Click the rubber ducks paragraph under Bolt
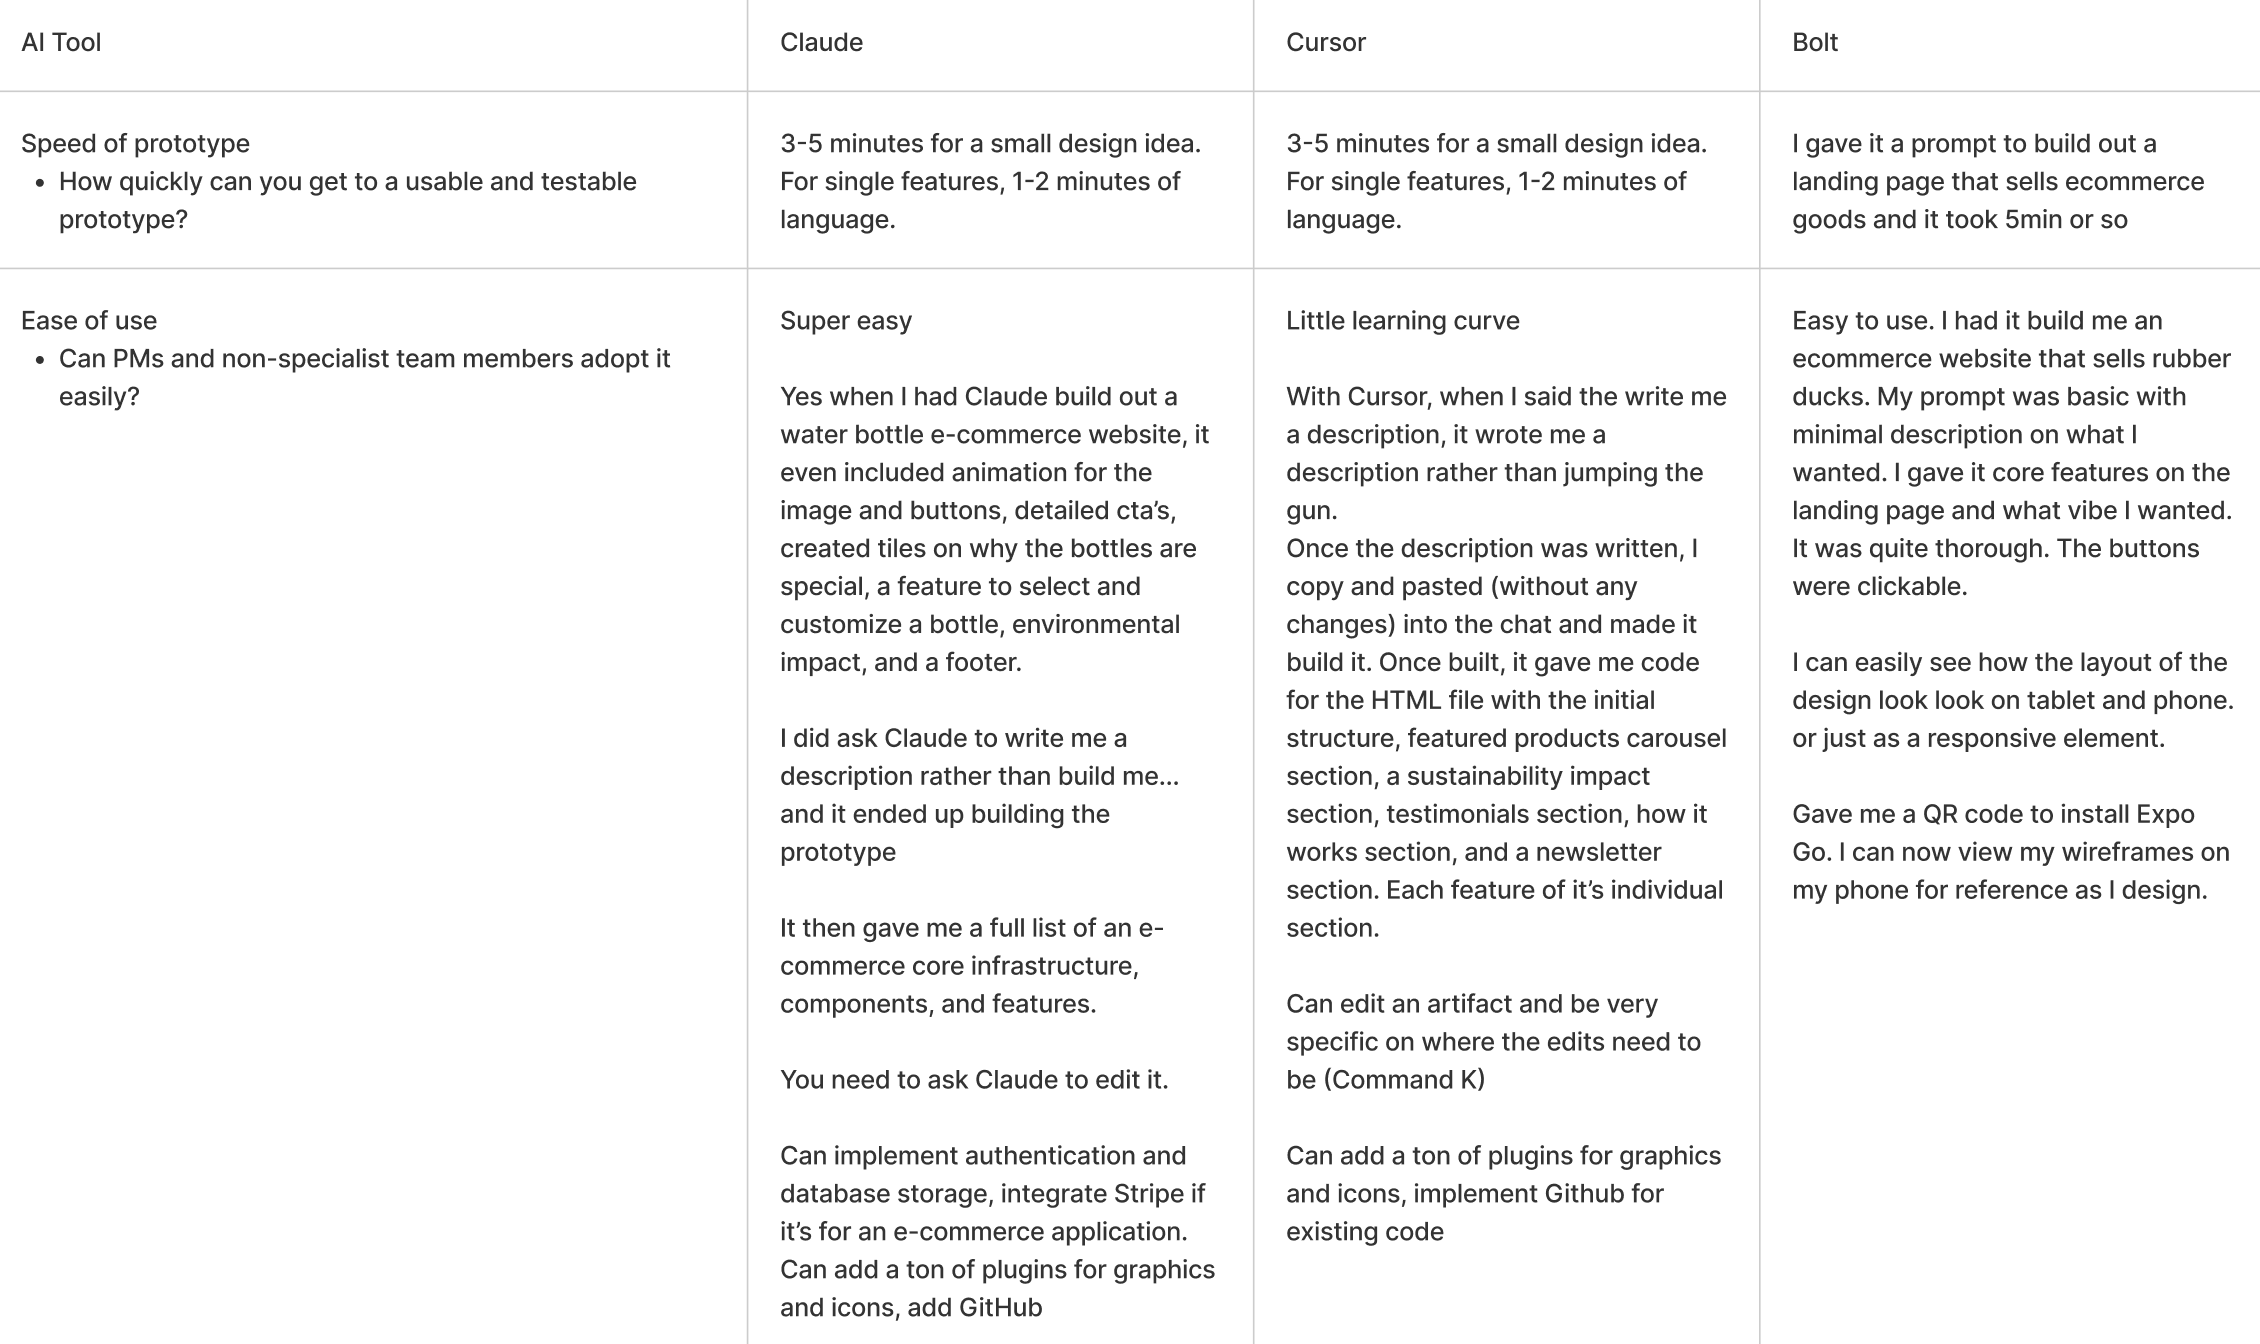The image size is (2260, 1344). 2010,453
